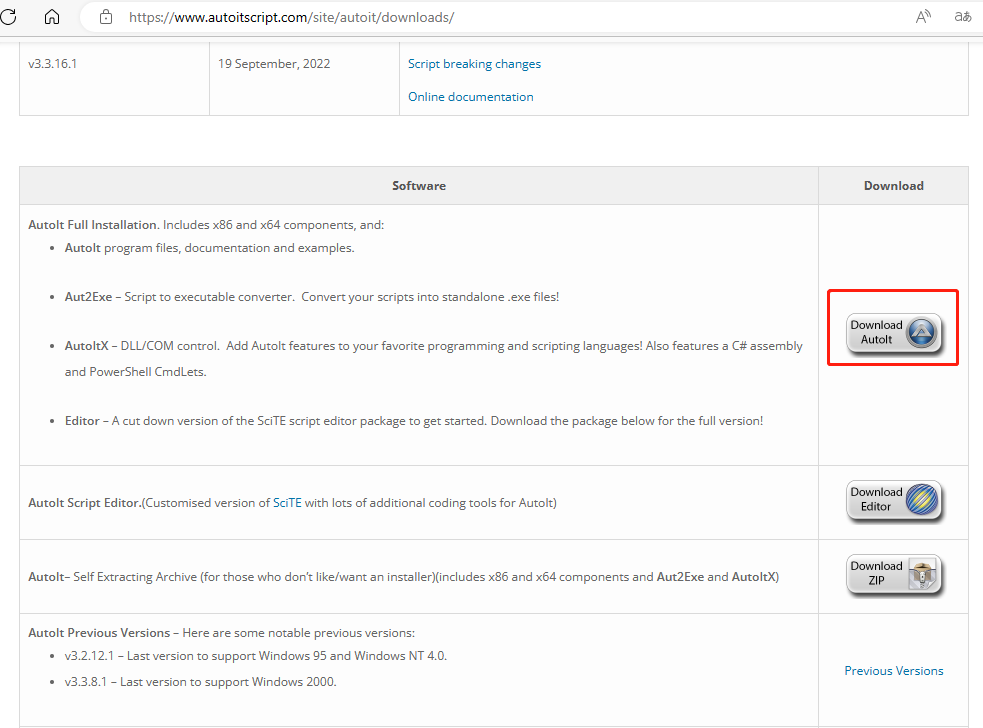Download AutoIt full installation
This screenshot has width=983, height=728.
click(894, 333)
